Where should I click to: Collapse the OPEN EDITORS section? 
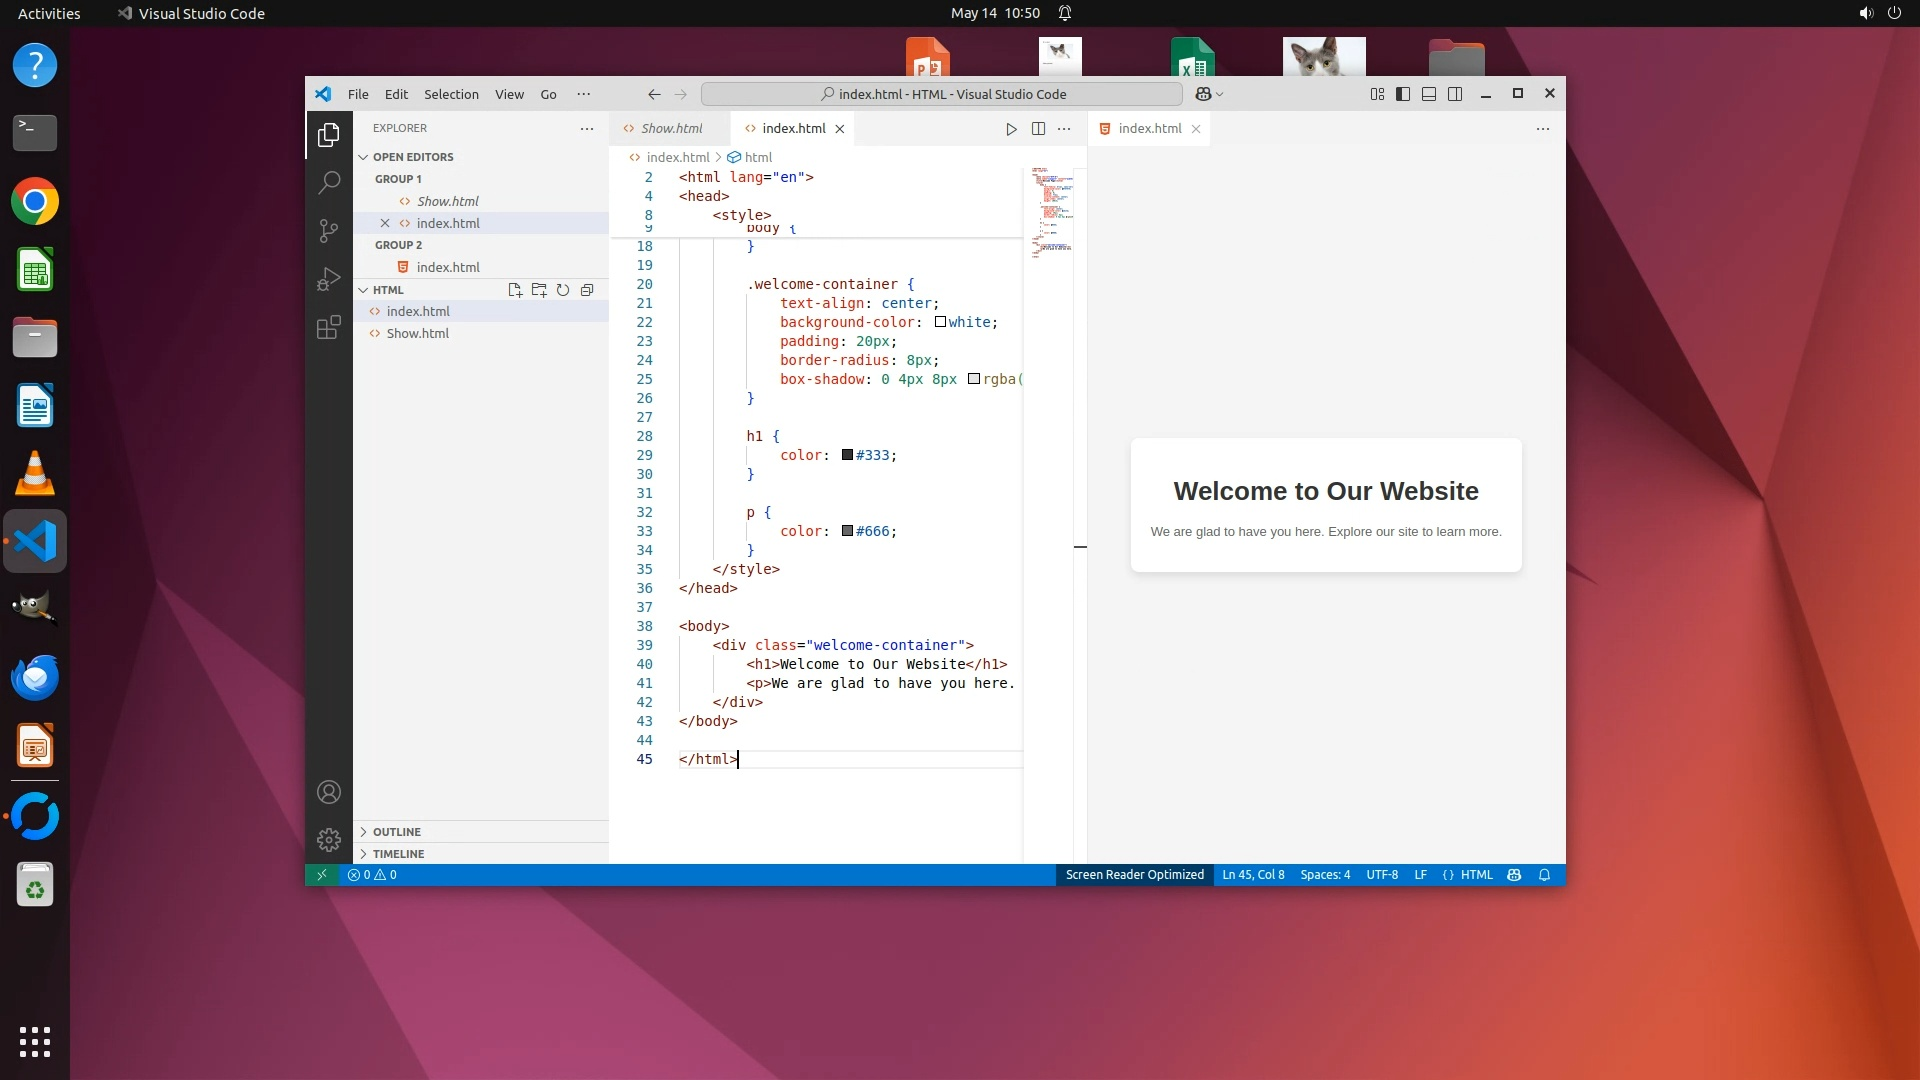click(413, 157)
